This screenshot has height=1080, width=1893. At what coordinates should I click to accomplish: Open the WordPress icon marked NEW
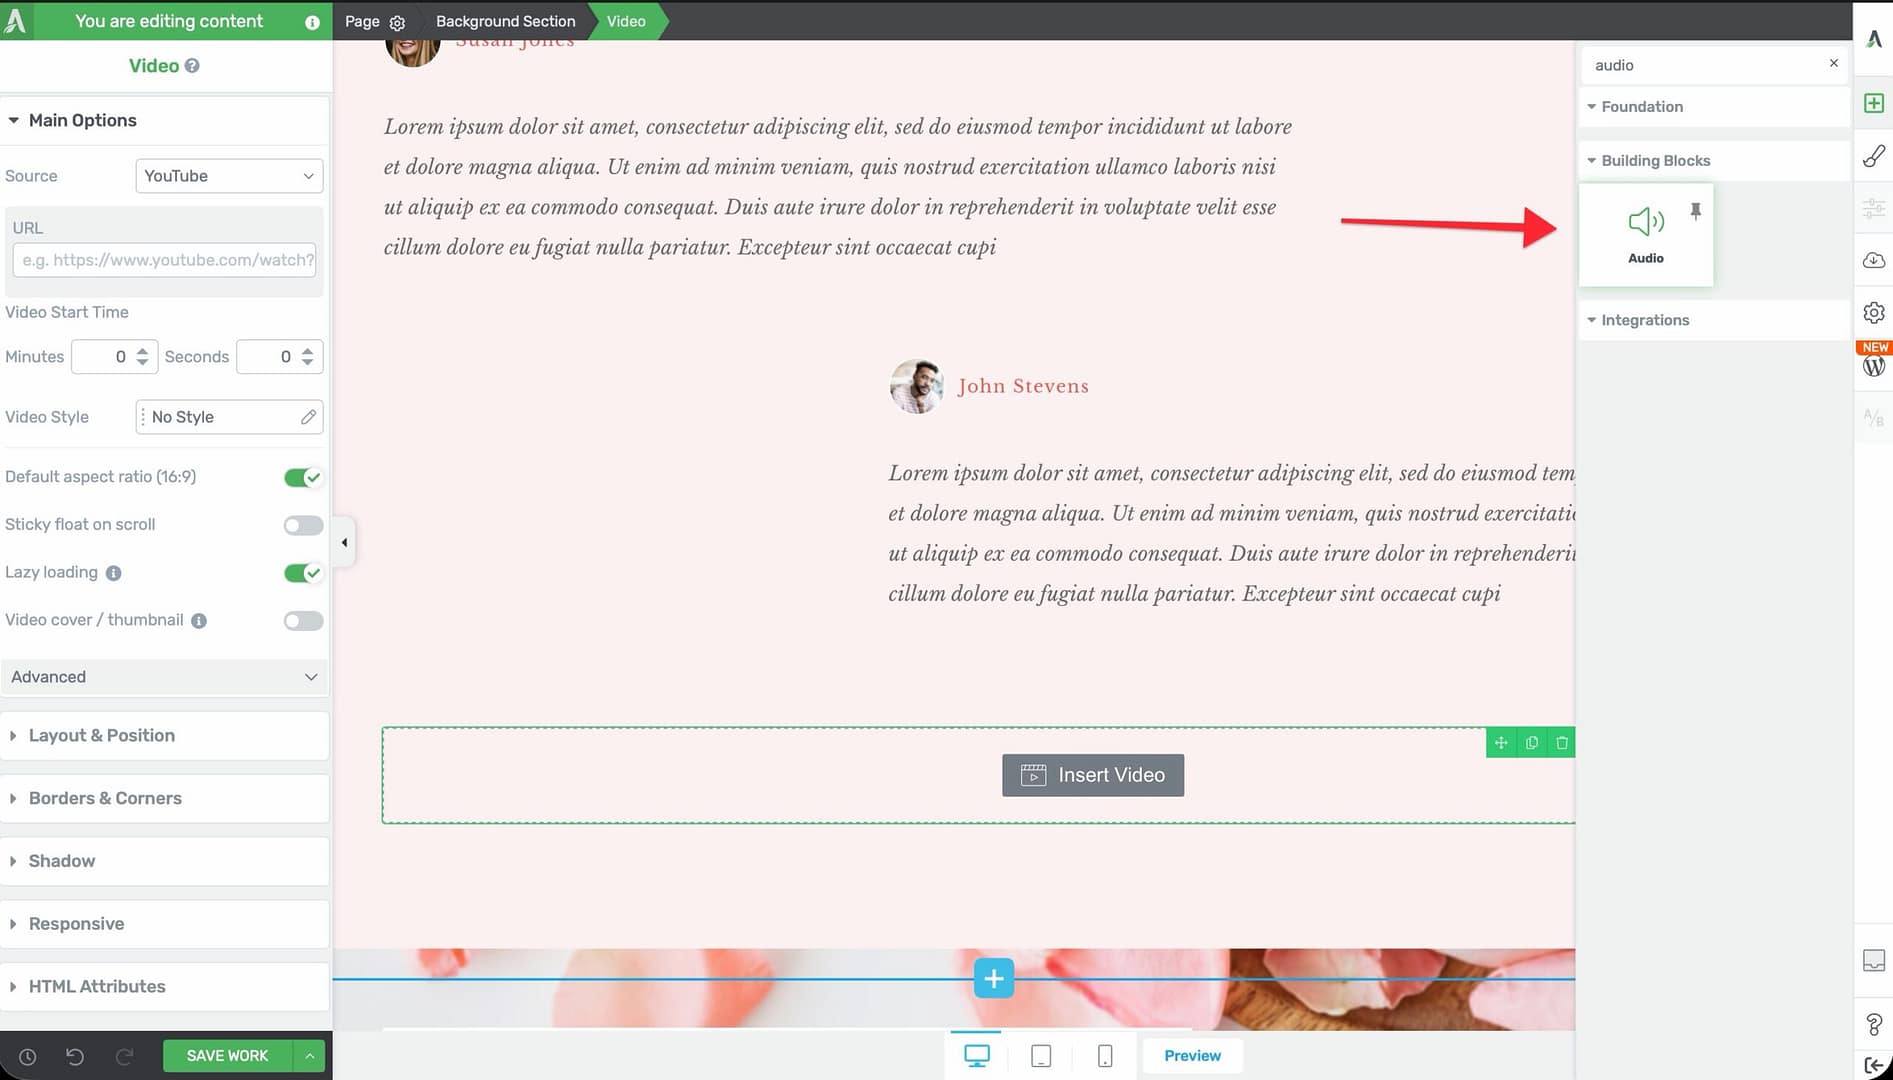(1873, 365)
